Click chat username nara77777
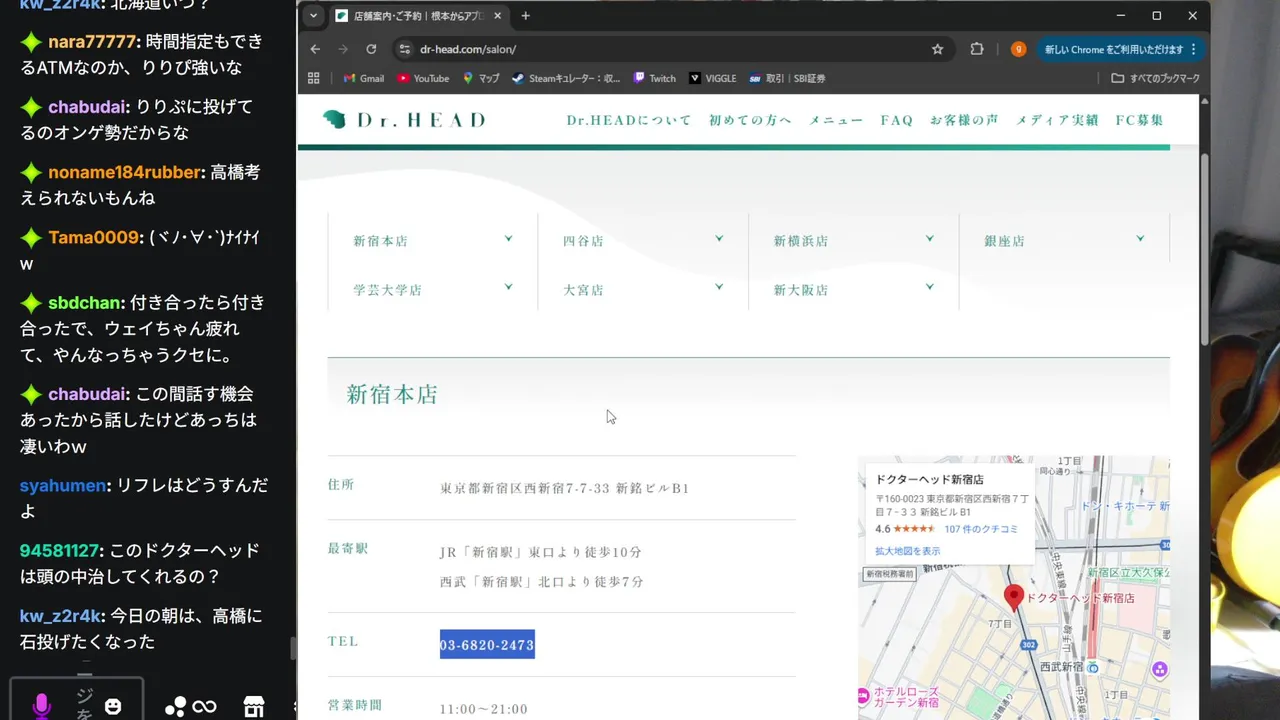The width and height of the screenshot is (1280, 720). [92, 42]
